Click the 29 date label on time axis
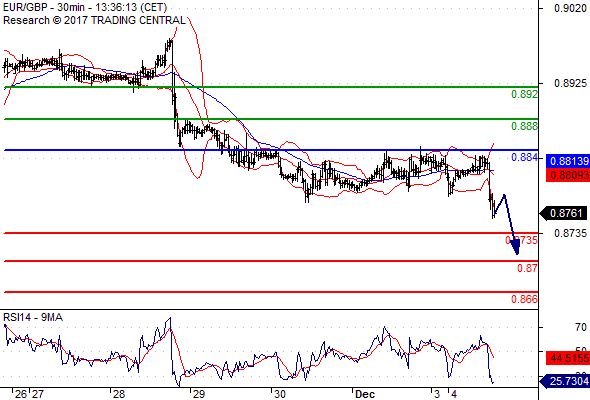 [198, 394]
